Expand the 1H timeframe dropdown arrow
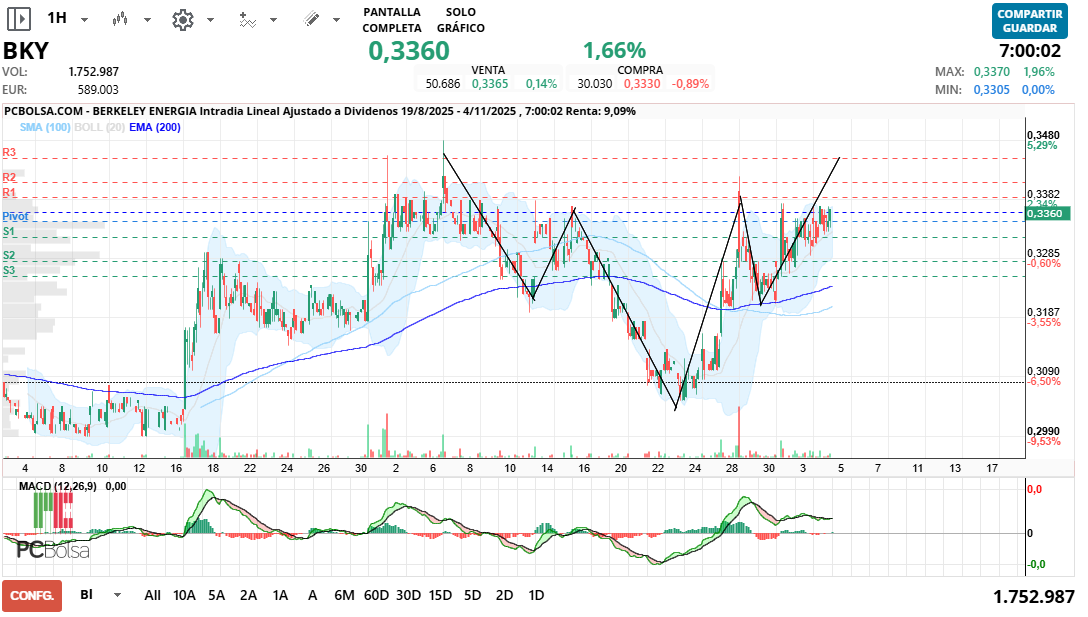 [84, 20]
